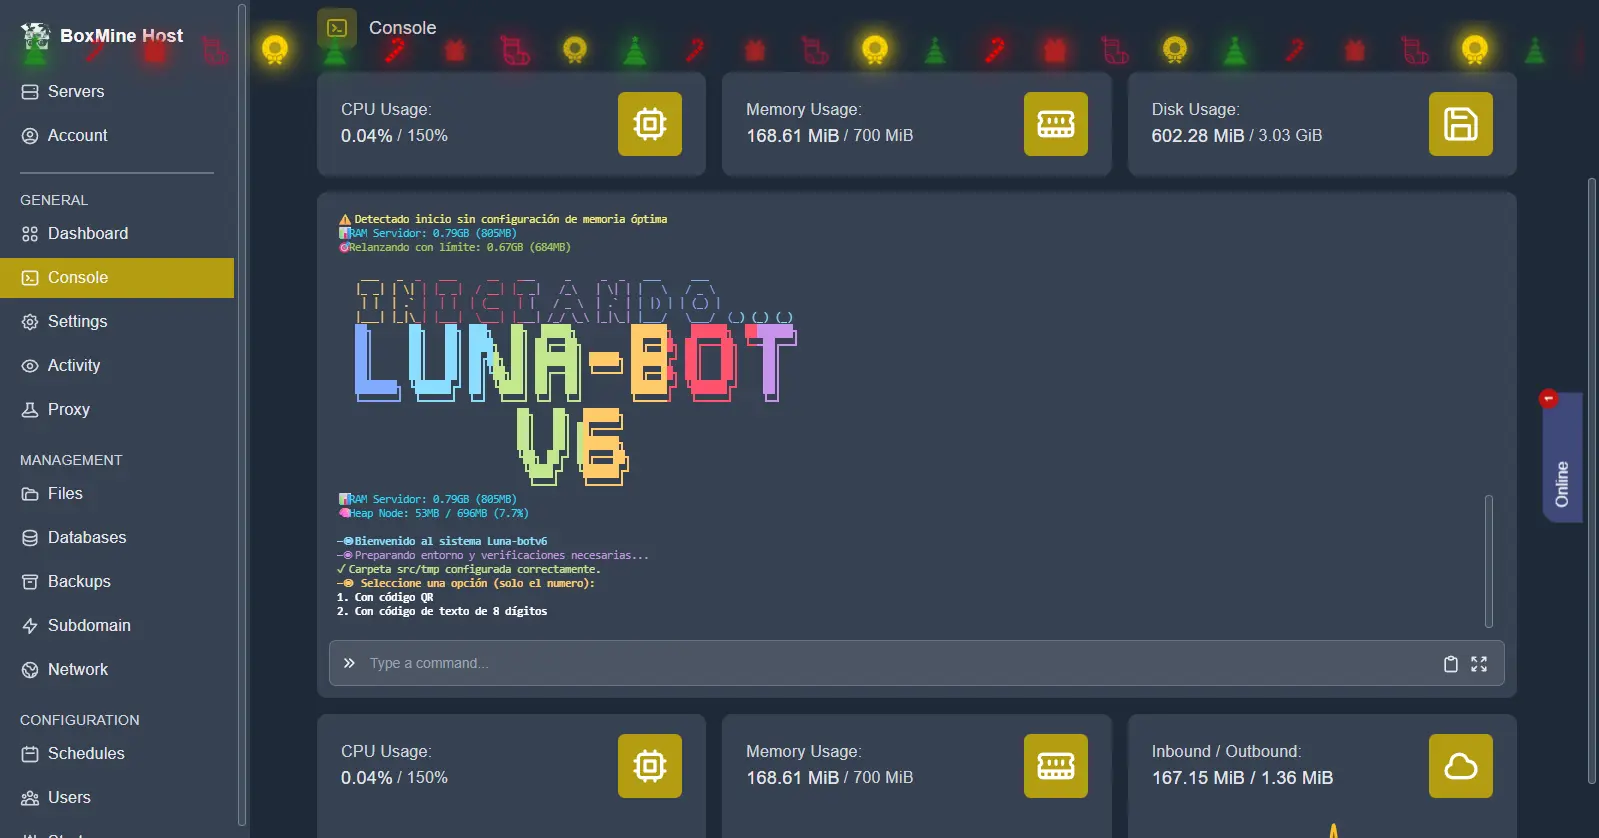Click the bottom CPU Usage chip icon
This screenshot has height=838, width=1599.
coord(650,766)
